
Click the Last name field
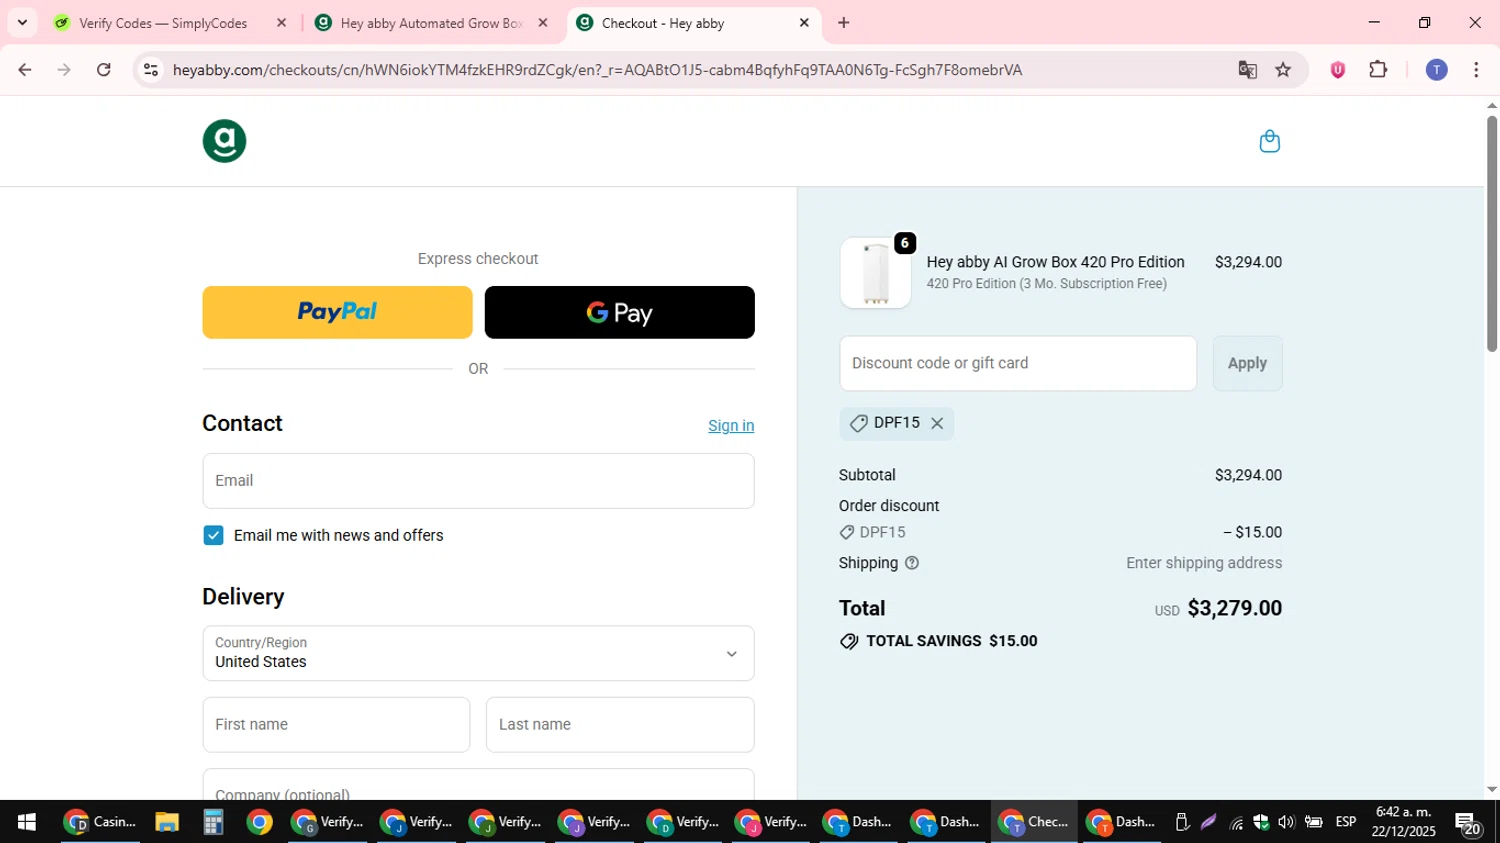point(620,725)
